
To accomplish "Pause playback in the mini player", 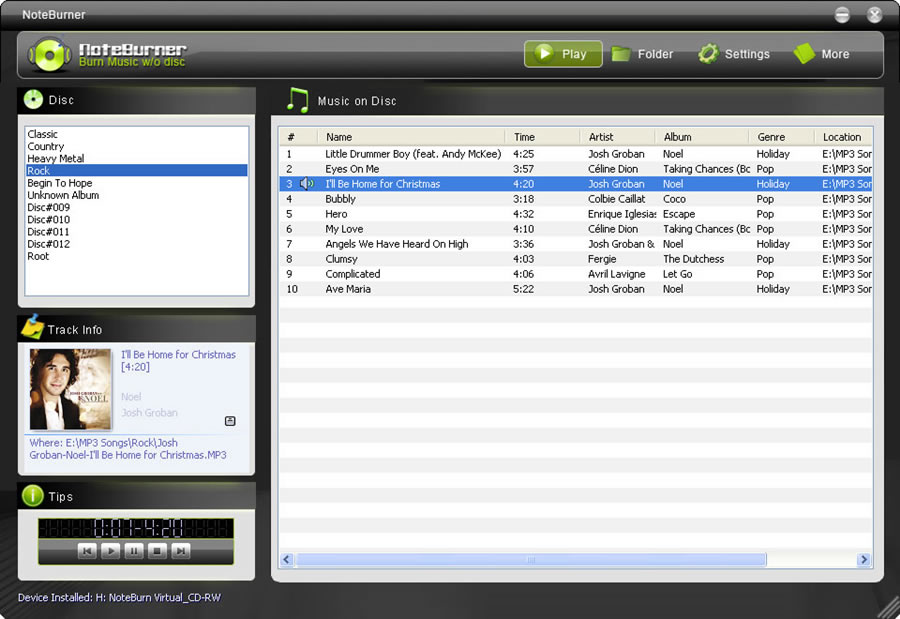I will point(134,551).
